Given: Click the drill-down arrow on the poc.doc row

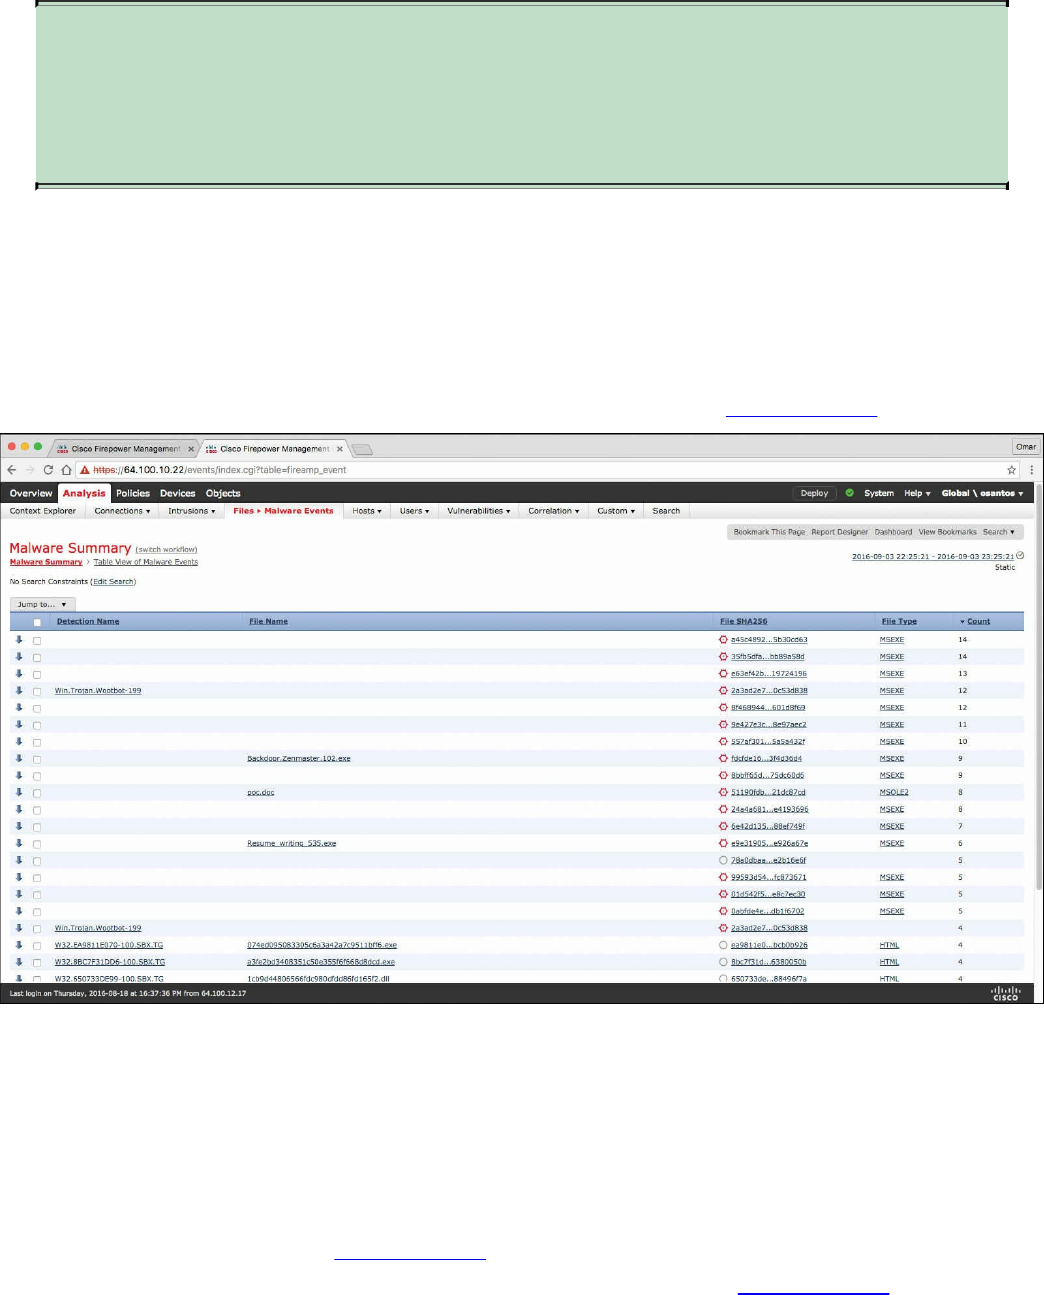Looking at the screenshot, I should pos(18,792).
